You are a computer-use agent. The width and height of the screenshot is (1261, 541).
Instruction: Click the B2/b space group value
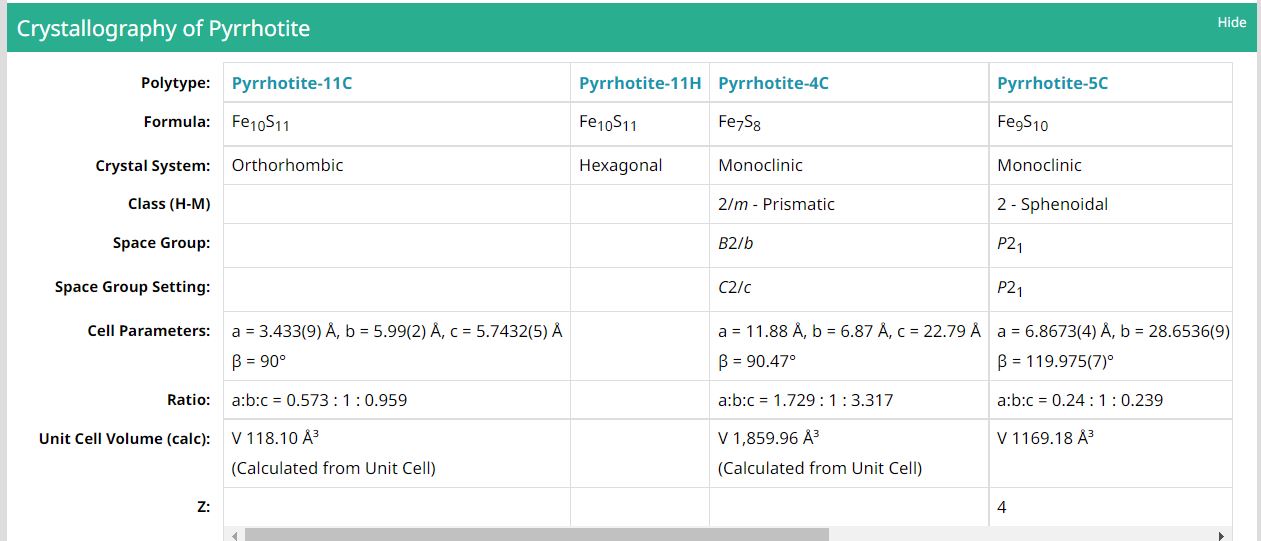point(736,243)
